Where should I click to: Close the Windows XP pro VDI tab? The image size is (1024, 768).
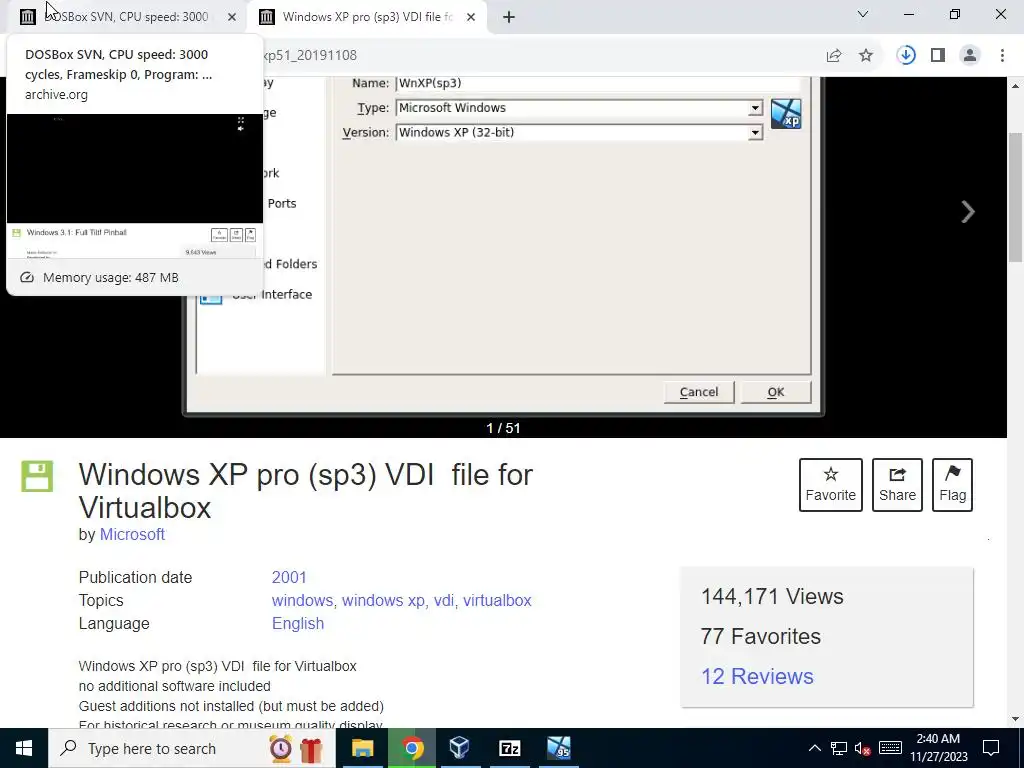point(471,17)
